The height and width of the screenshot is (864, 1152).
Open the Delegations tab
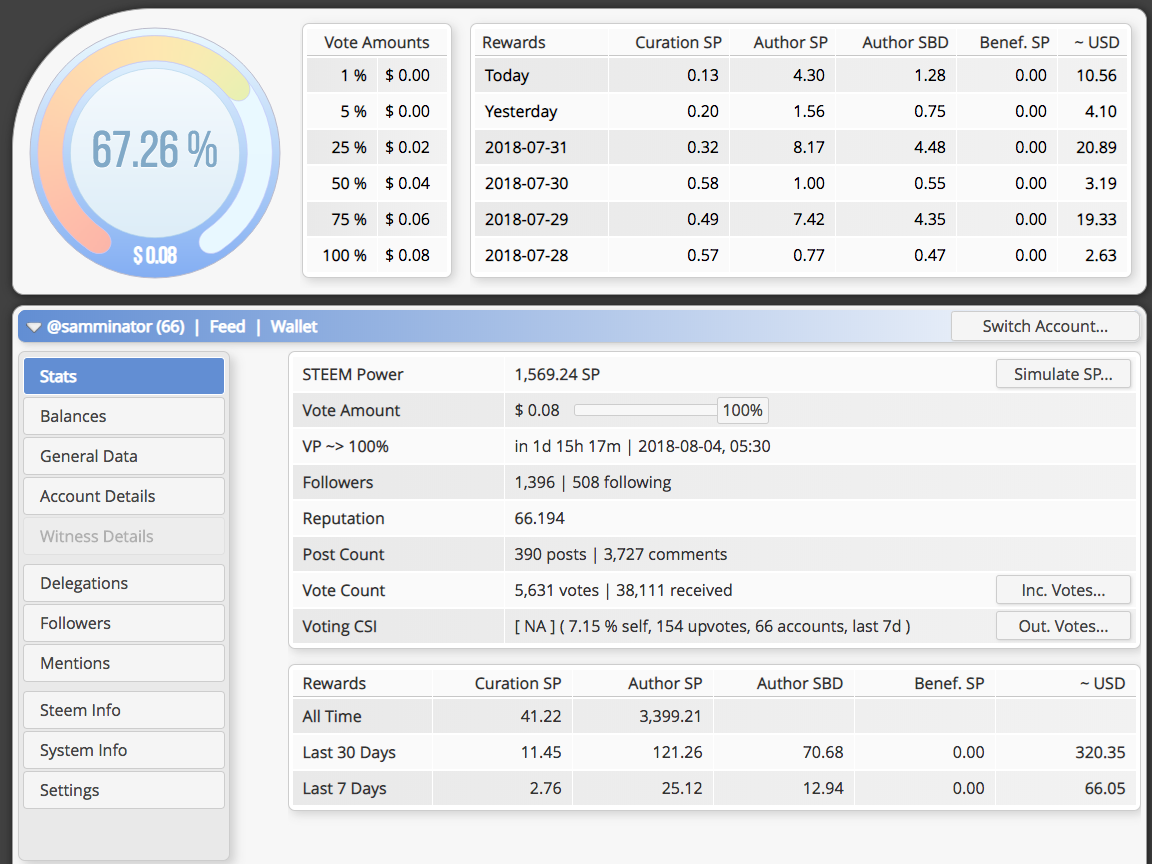point(124,583)
